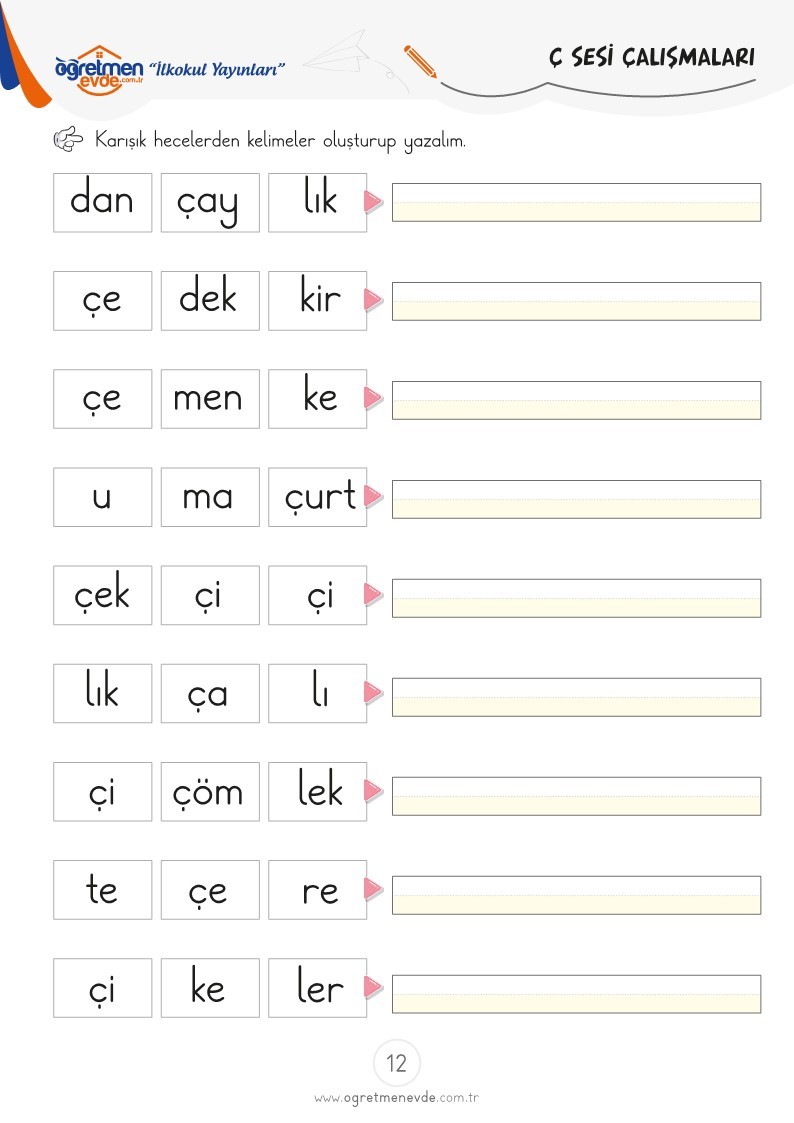Click the answer line for 'çek çi çi'
Screen dimensions: 794x1123
tap(576, 598)
